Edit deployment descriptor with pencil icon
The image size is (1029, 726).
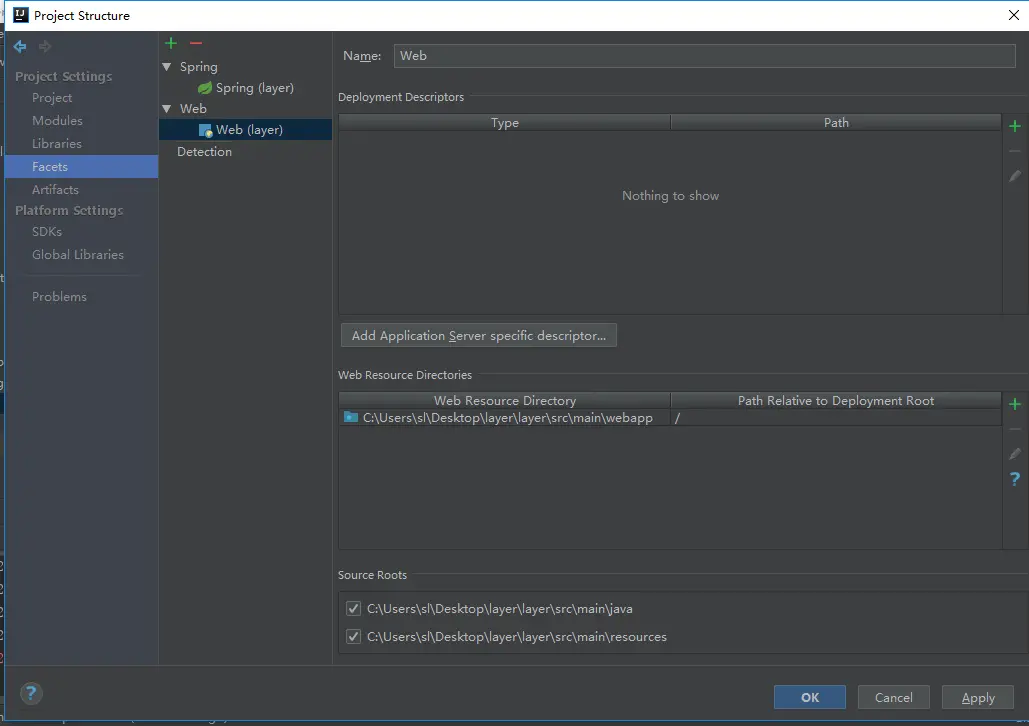point(1015,176)
